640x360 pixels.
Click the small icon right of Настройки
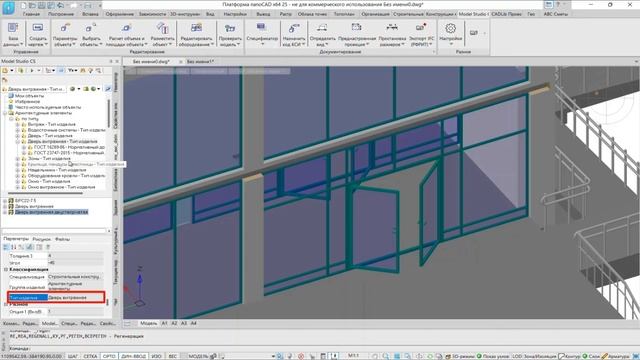(473, 33)
